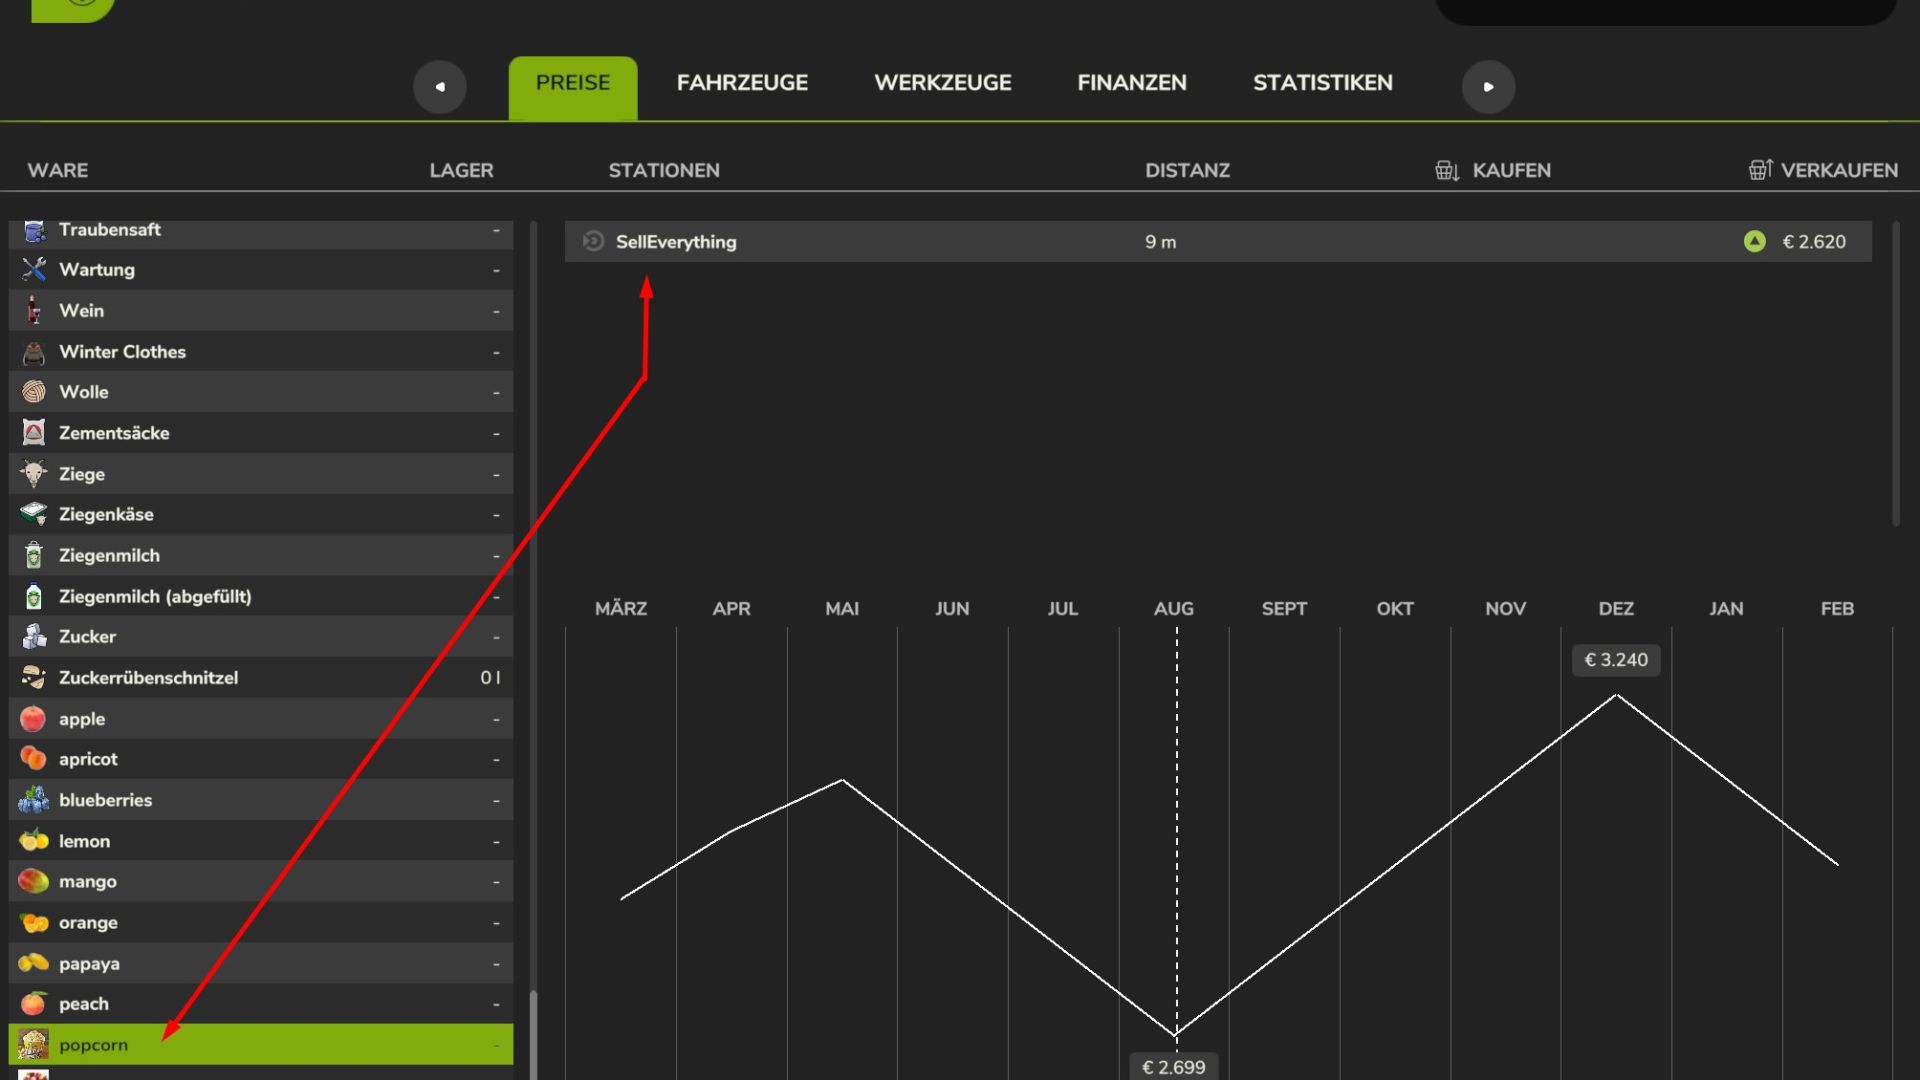This screenshot has width=1920, height=1080.
Task: Click the Wein bottle icon
Action: click(x=34, y=311)
